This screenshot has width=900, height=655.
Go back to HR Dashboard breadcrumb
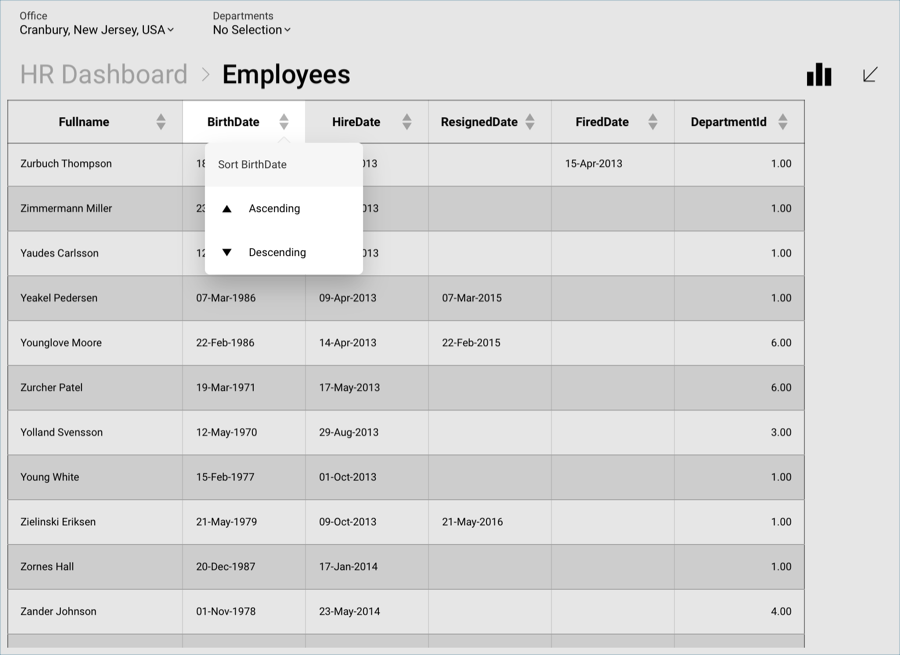[x=104, y=75]
